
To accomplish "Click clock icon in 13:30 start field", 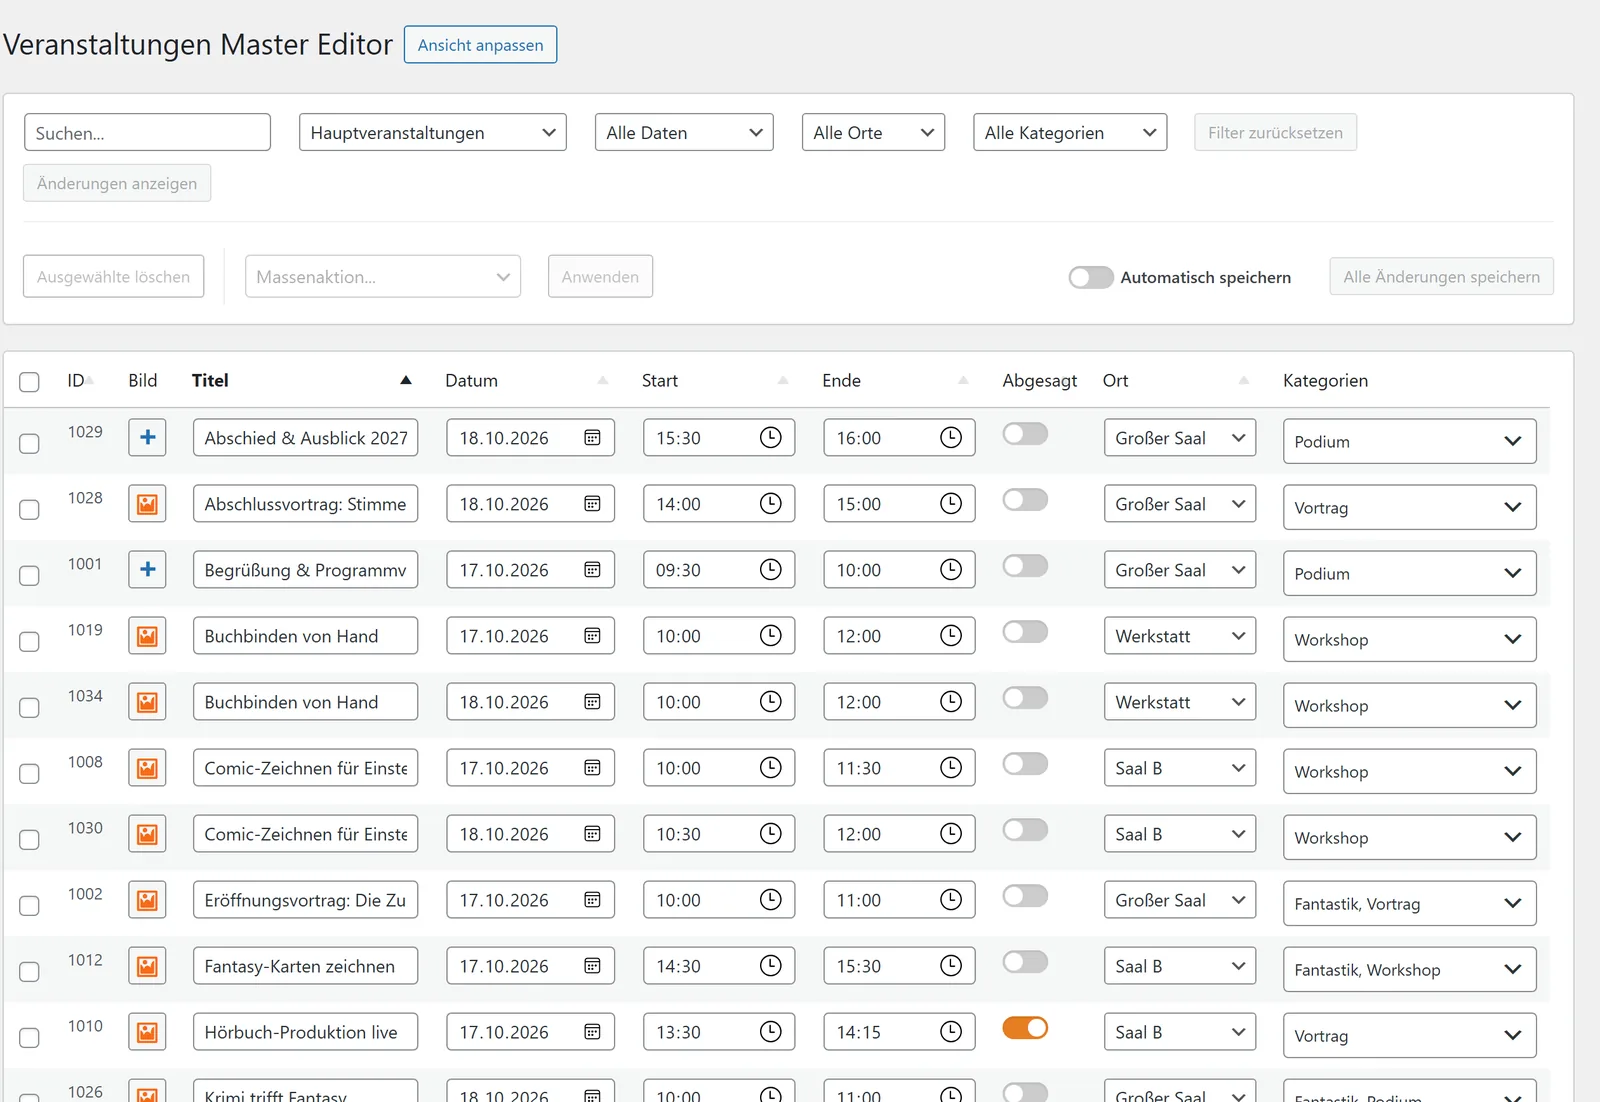I will pos(770,1031).
